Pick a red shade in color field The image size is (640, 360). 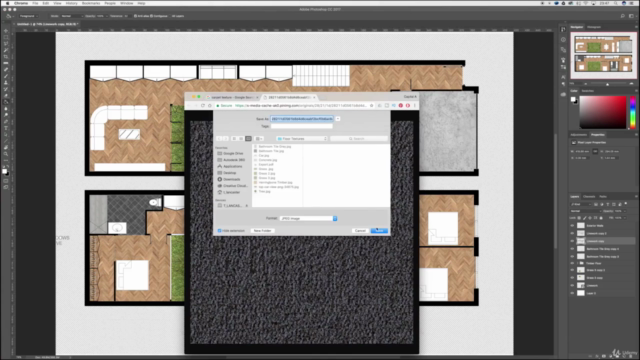click(x=602, y=112)
